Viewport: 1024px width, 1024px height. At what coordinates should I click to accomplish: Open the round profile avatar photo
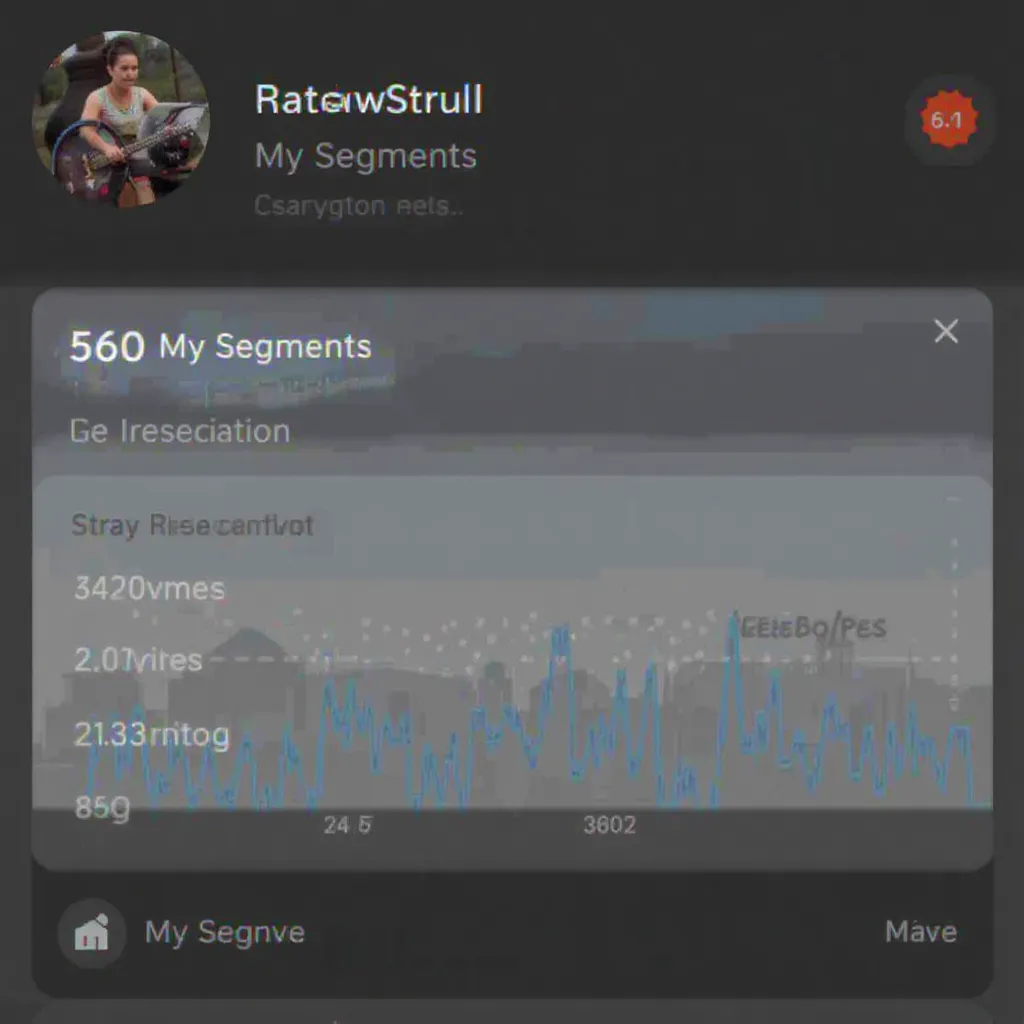point(121,120)
